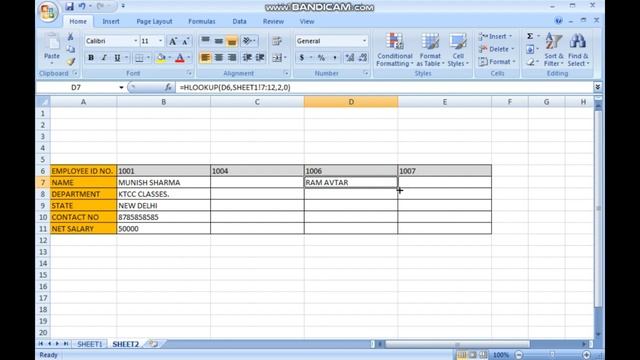Undo the last action
640x360 pixels.
point(82,6)
